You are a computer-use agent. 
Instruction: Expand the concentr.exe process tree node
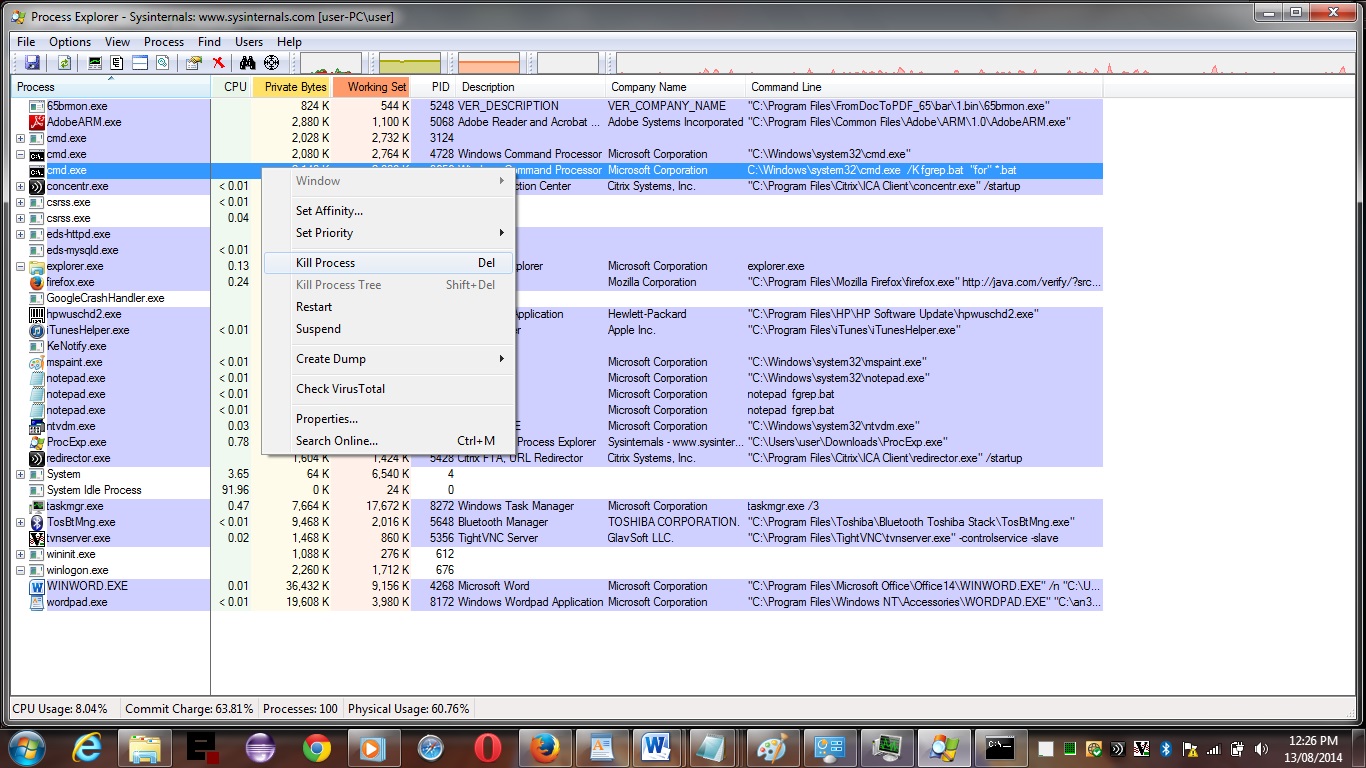click(21, 187)
